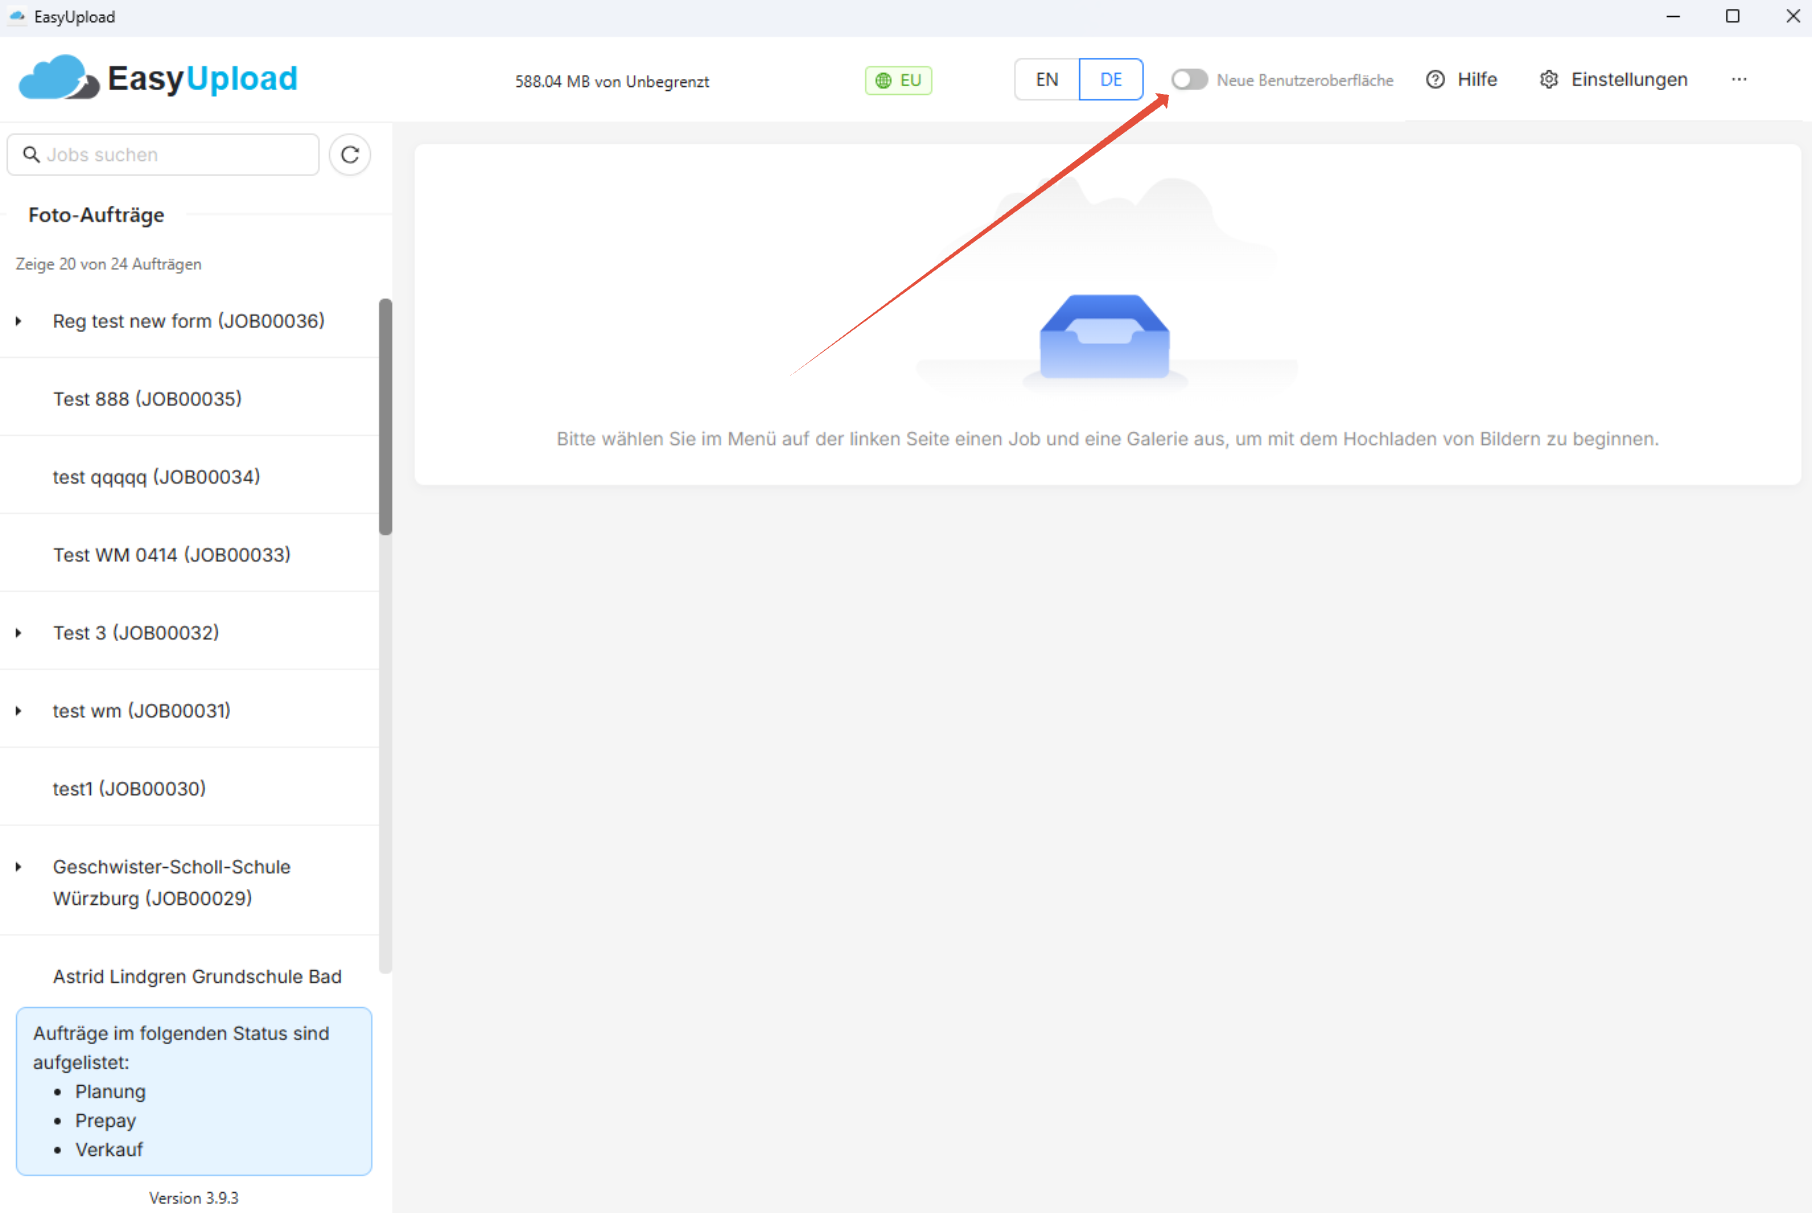The height and width of the screenshot is (1213, 1812).
Task: Click the Hilfe button label
Action: [x=1477, y=80]
